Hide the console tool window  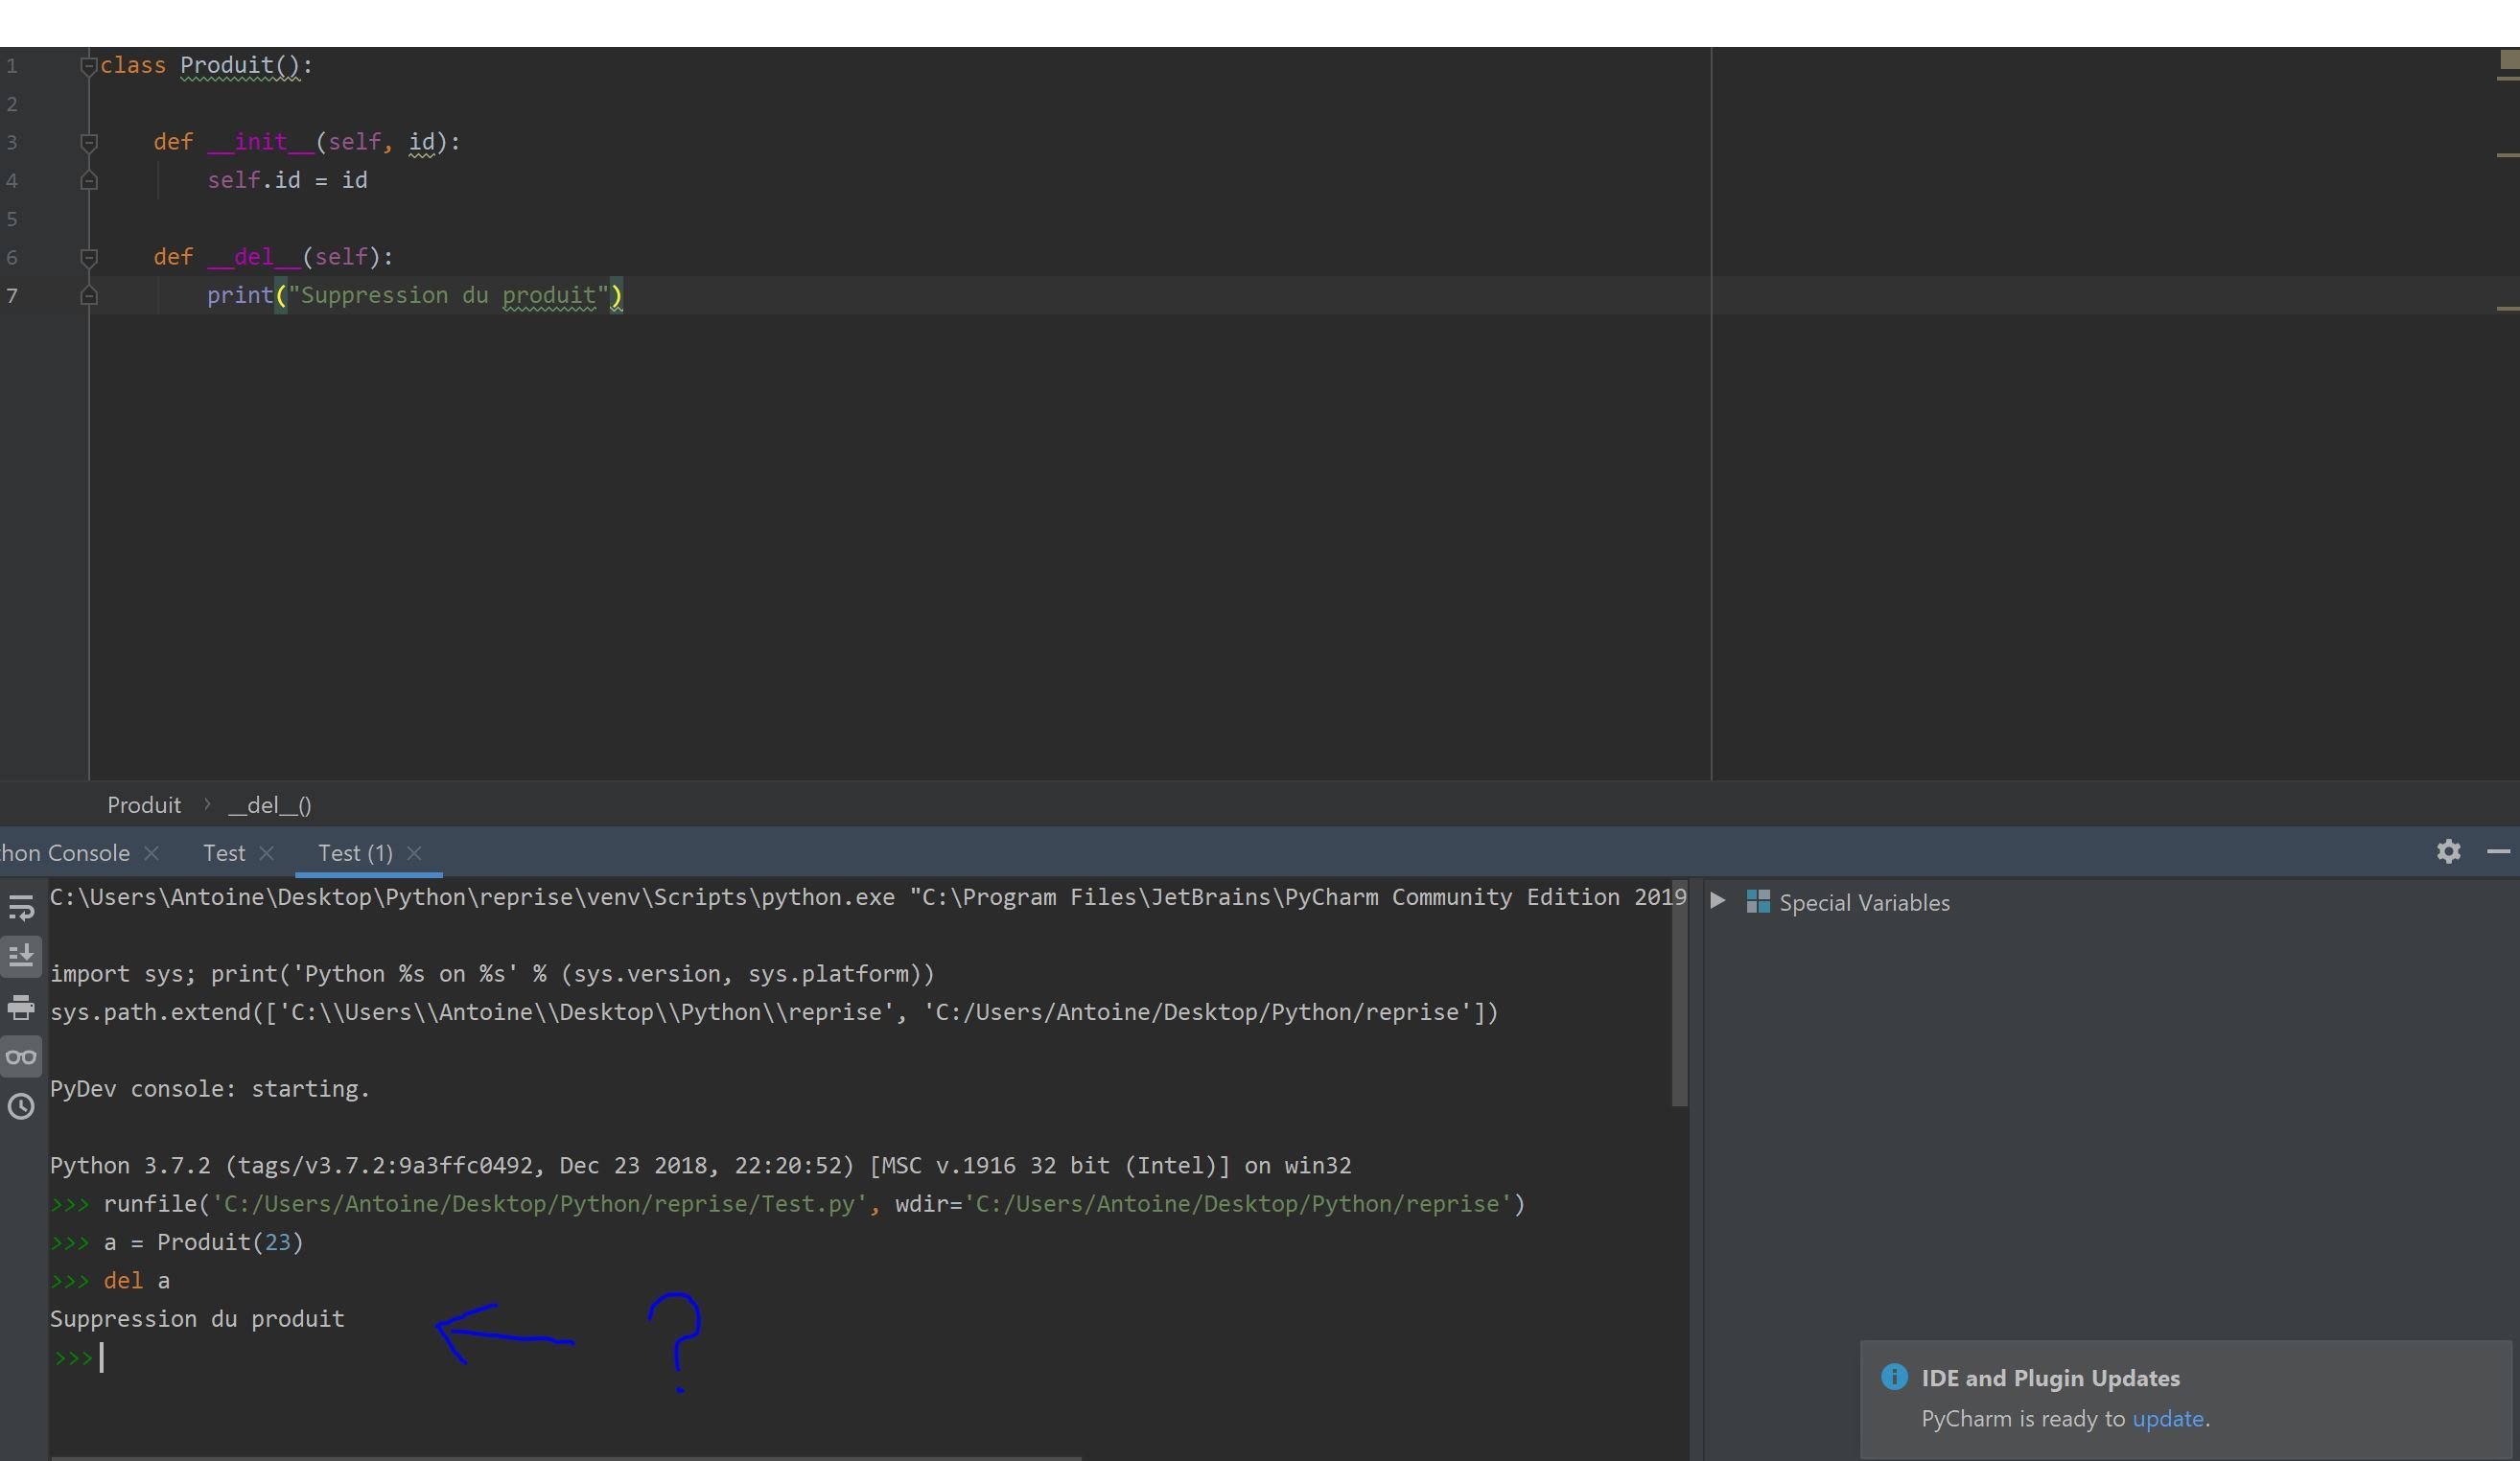(x=2498, y=851)
